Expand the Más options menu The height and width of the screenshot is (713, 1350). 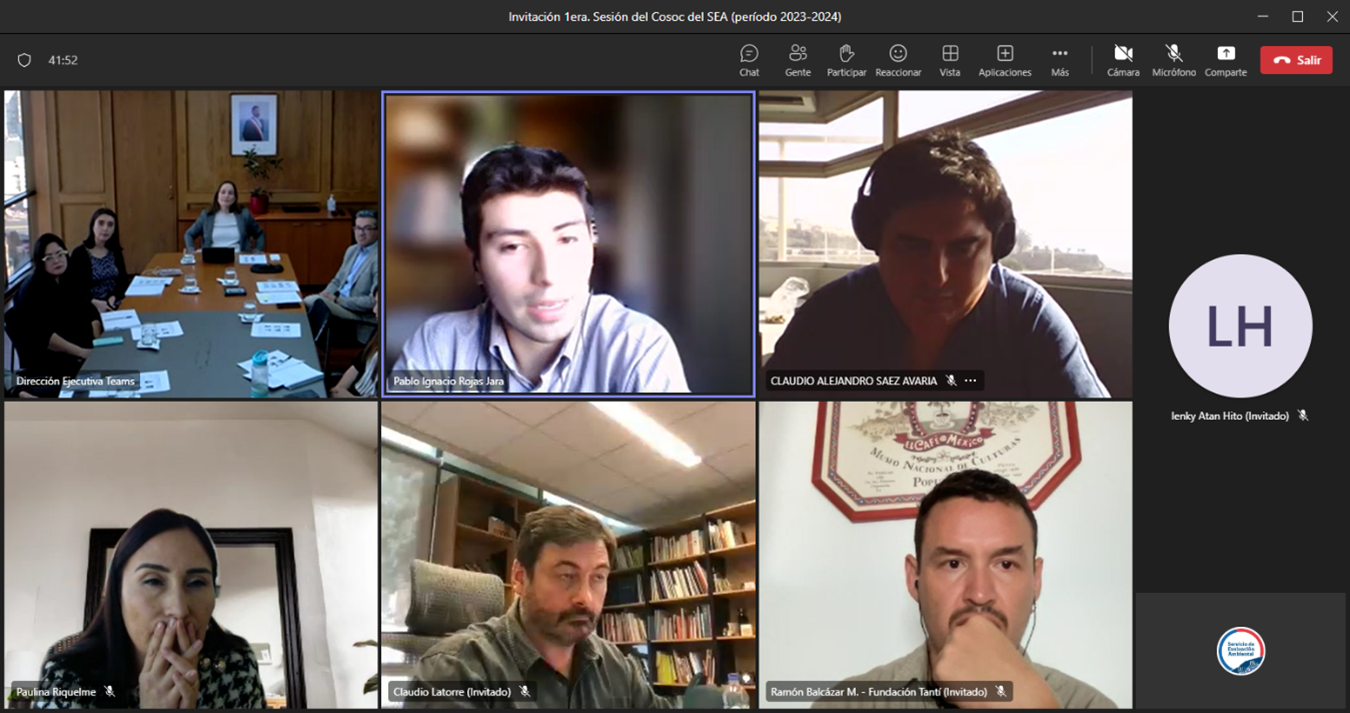coord(1059,59)
